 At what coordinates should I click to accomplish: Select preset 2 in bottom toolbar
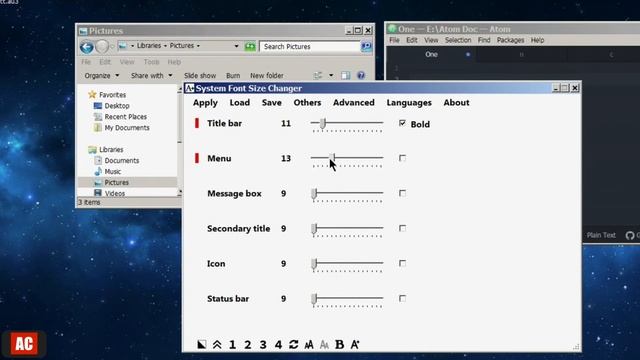(248, 344)
